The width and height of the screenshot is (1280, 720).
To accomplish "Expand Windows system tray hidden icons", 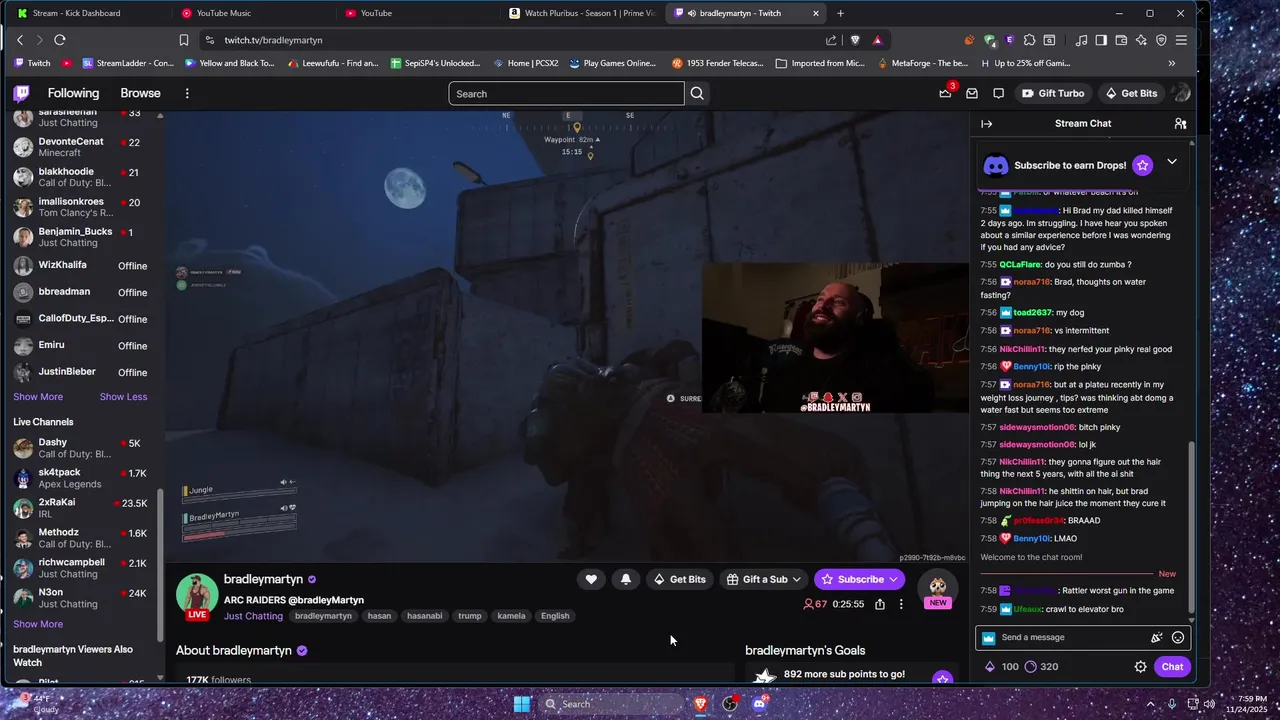I will tap(1151, 704).
